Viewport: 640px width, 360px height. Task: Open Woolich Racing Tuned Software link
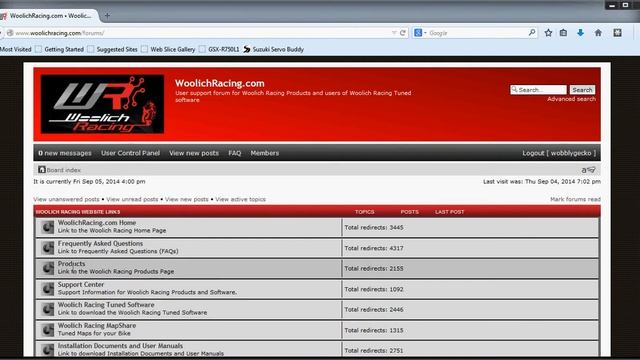[x=106, y=305]
